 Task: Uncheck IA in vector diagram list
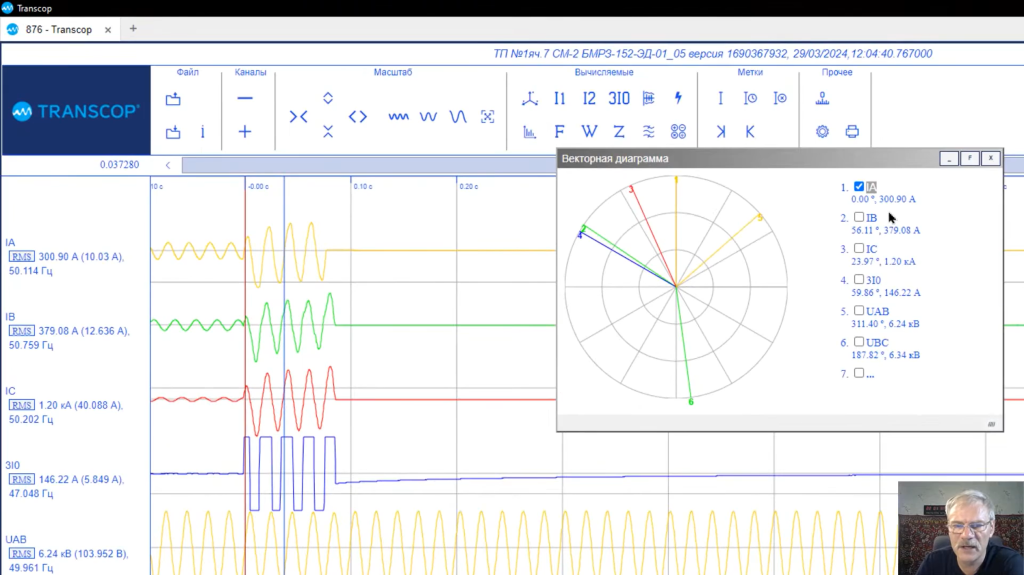(859, 187)
